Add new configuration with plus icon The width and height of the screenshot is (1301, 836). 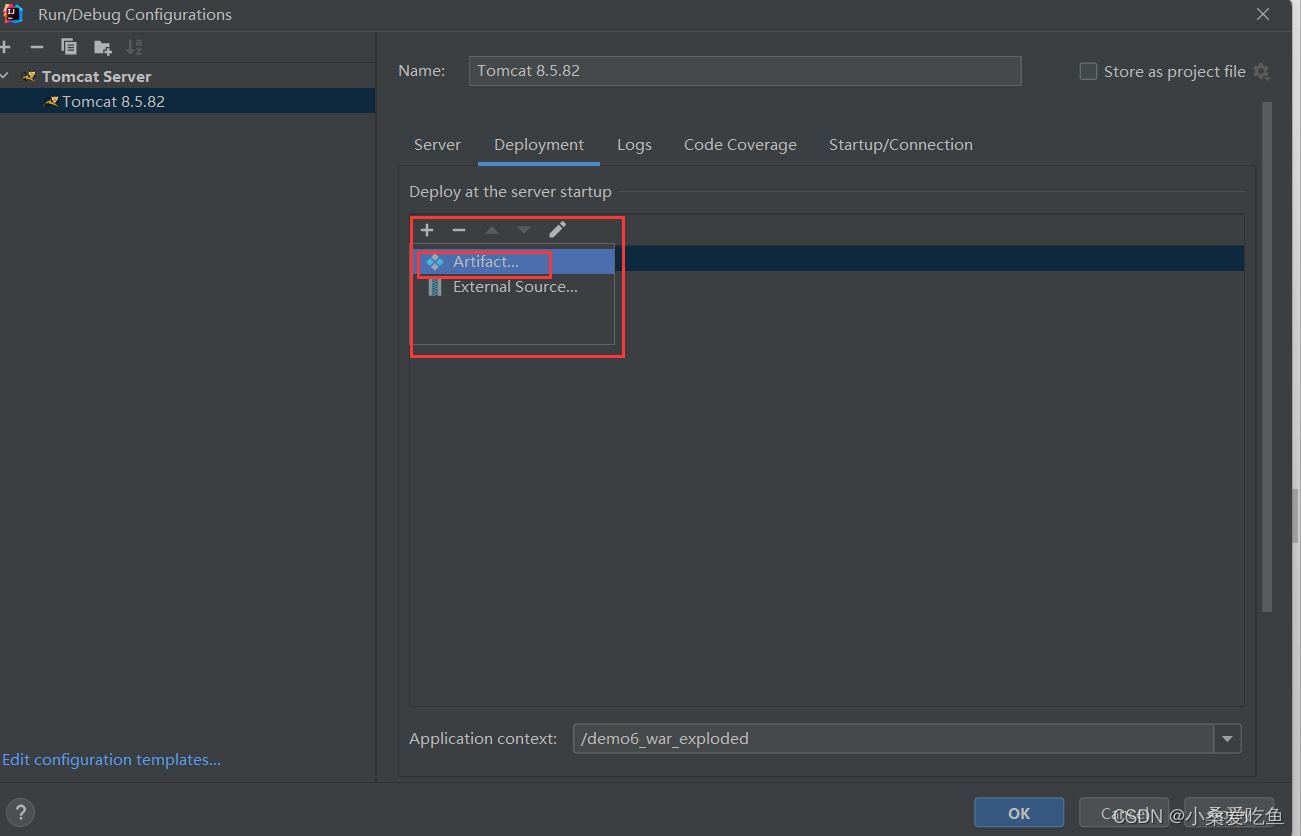pos(5,47)
